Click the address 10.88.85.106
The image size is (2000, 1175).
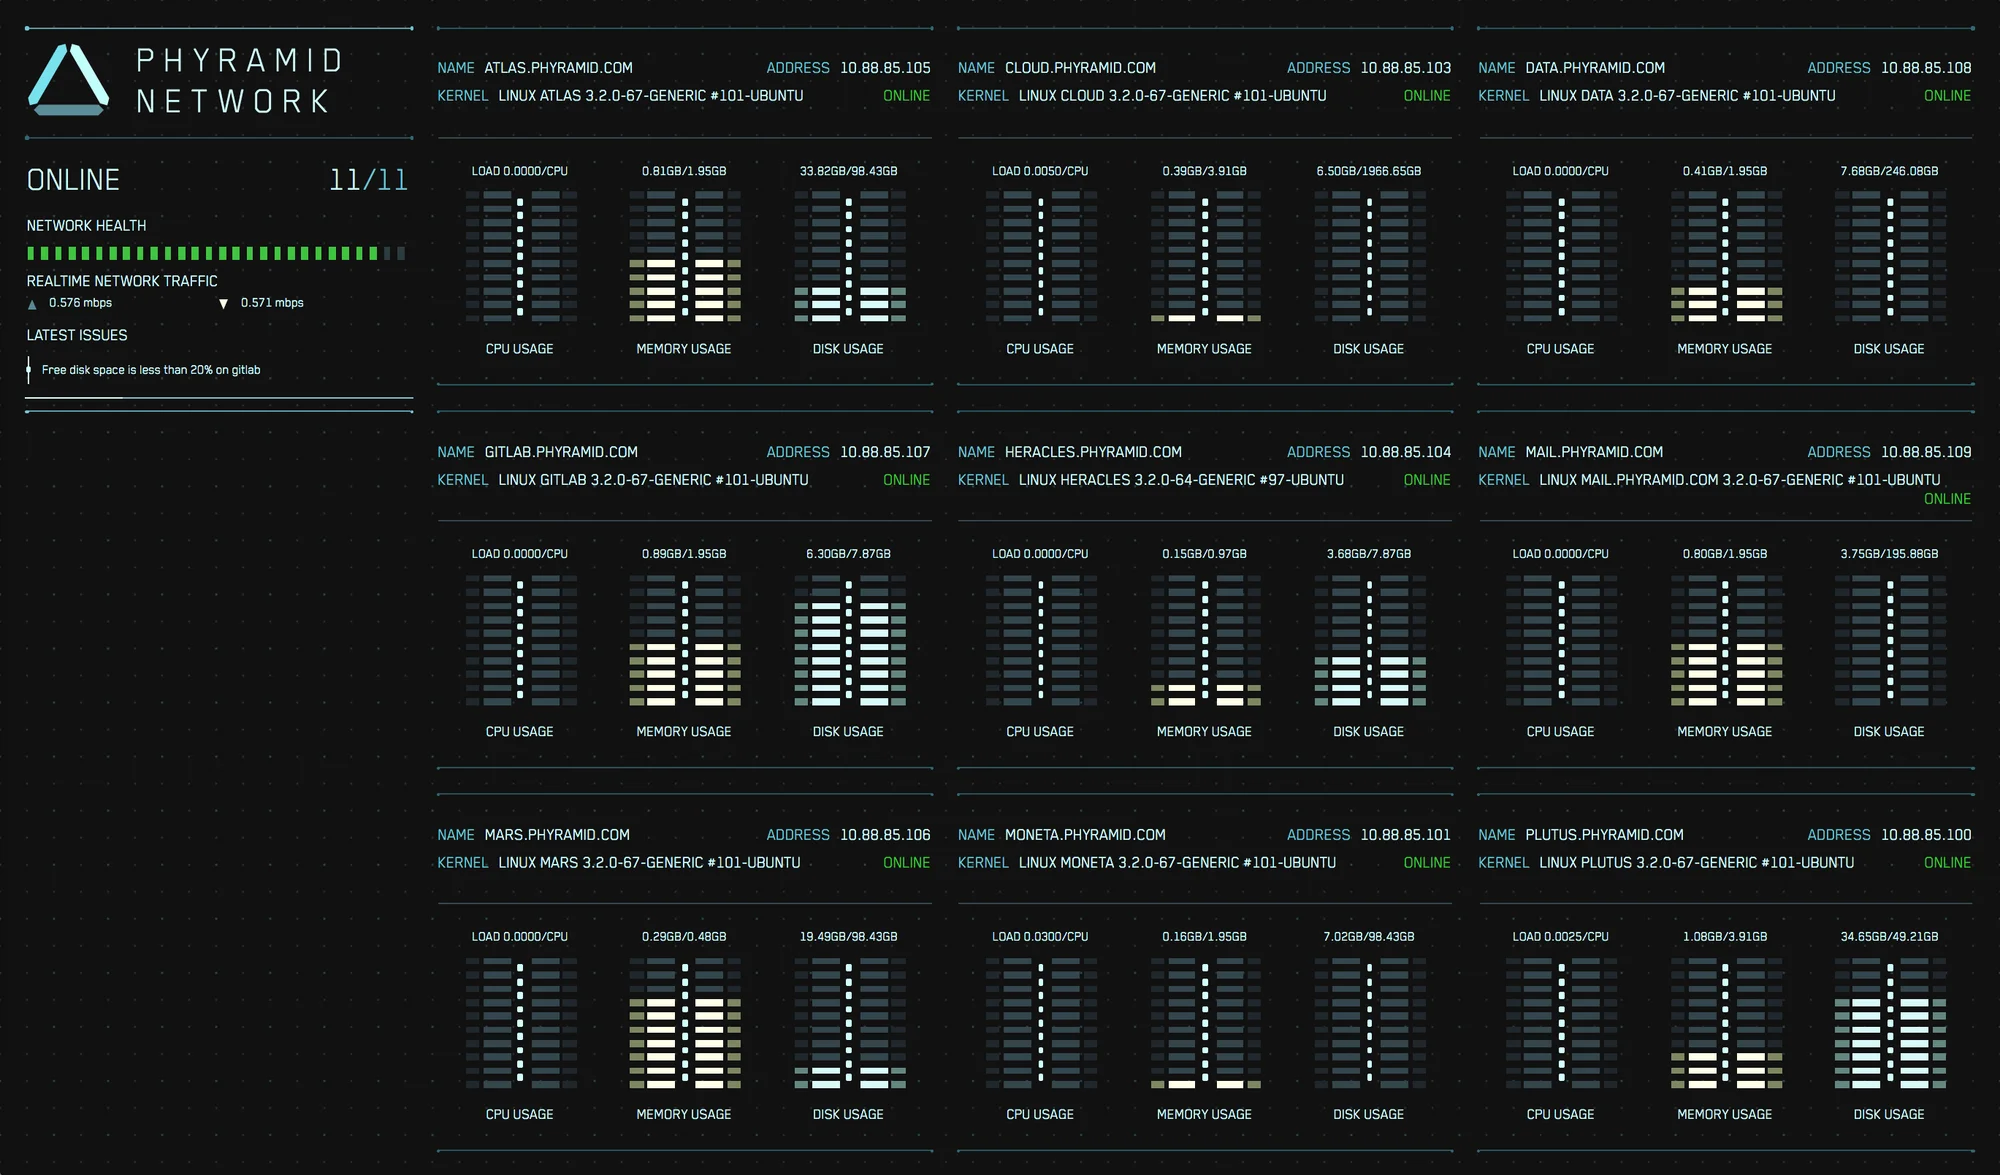tap(885, 835)
